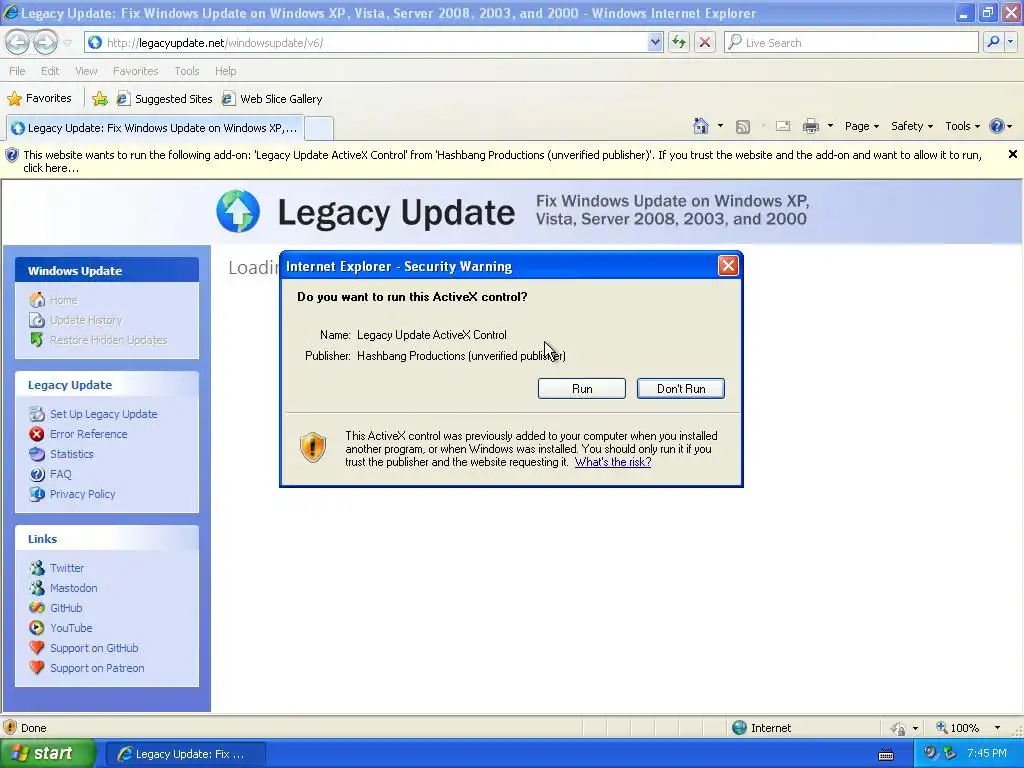Open the File menu
The height and width of the screenshot is (768, 1024).
tap(18, 71)
